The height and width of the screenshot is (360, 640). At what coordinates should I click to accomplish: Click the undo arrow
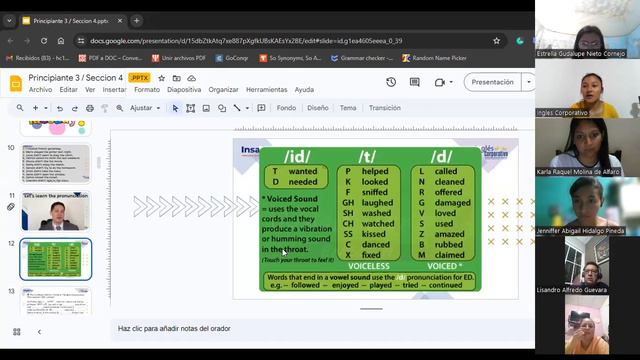60,108
